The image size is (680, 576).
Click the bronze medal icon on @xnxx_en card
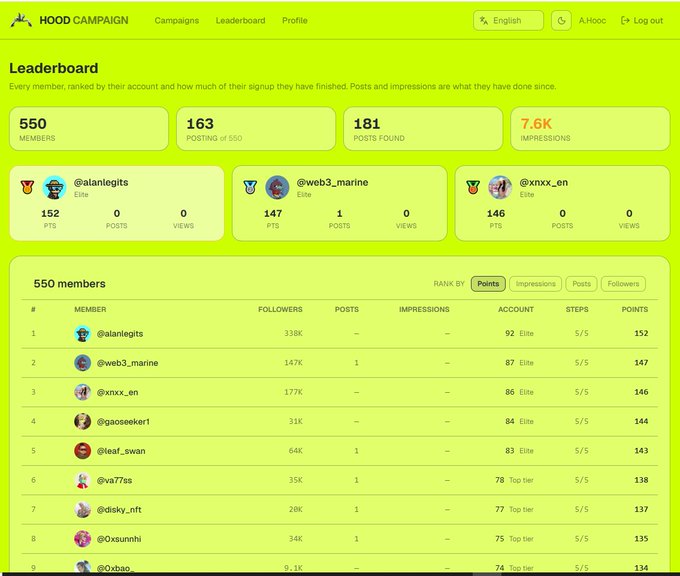point(473,187)
